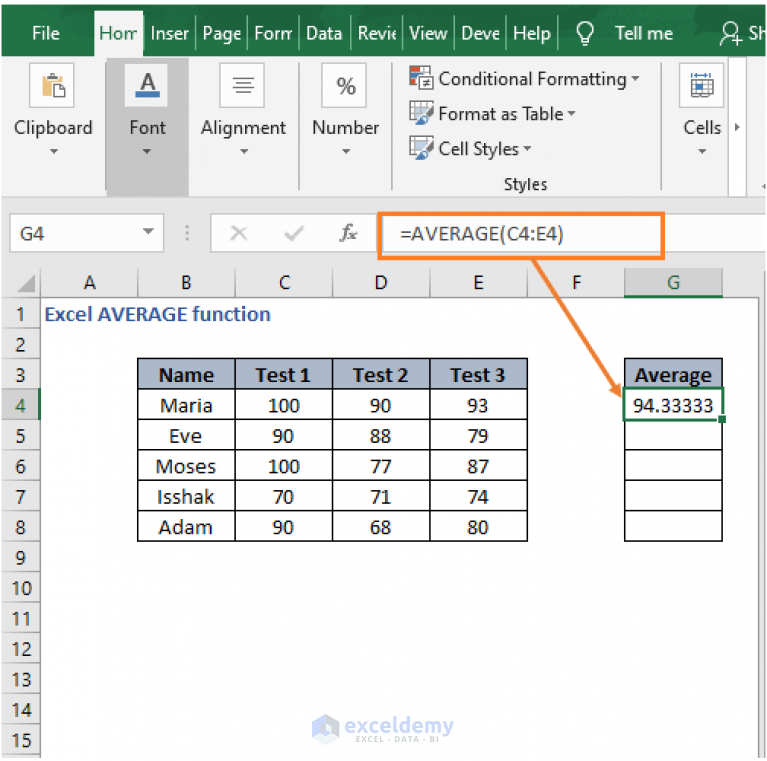
Task: Click the Enter checkmark in formula bar
Action: 293,233
